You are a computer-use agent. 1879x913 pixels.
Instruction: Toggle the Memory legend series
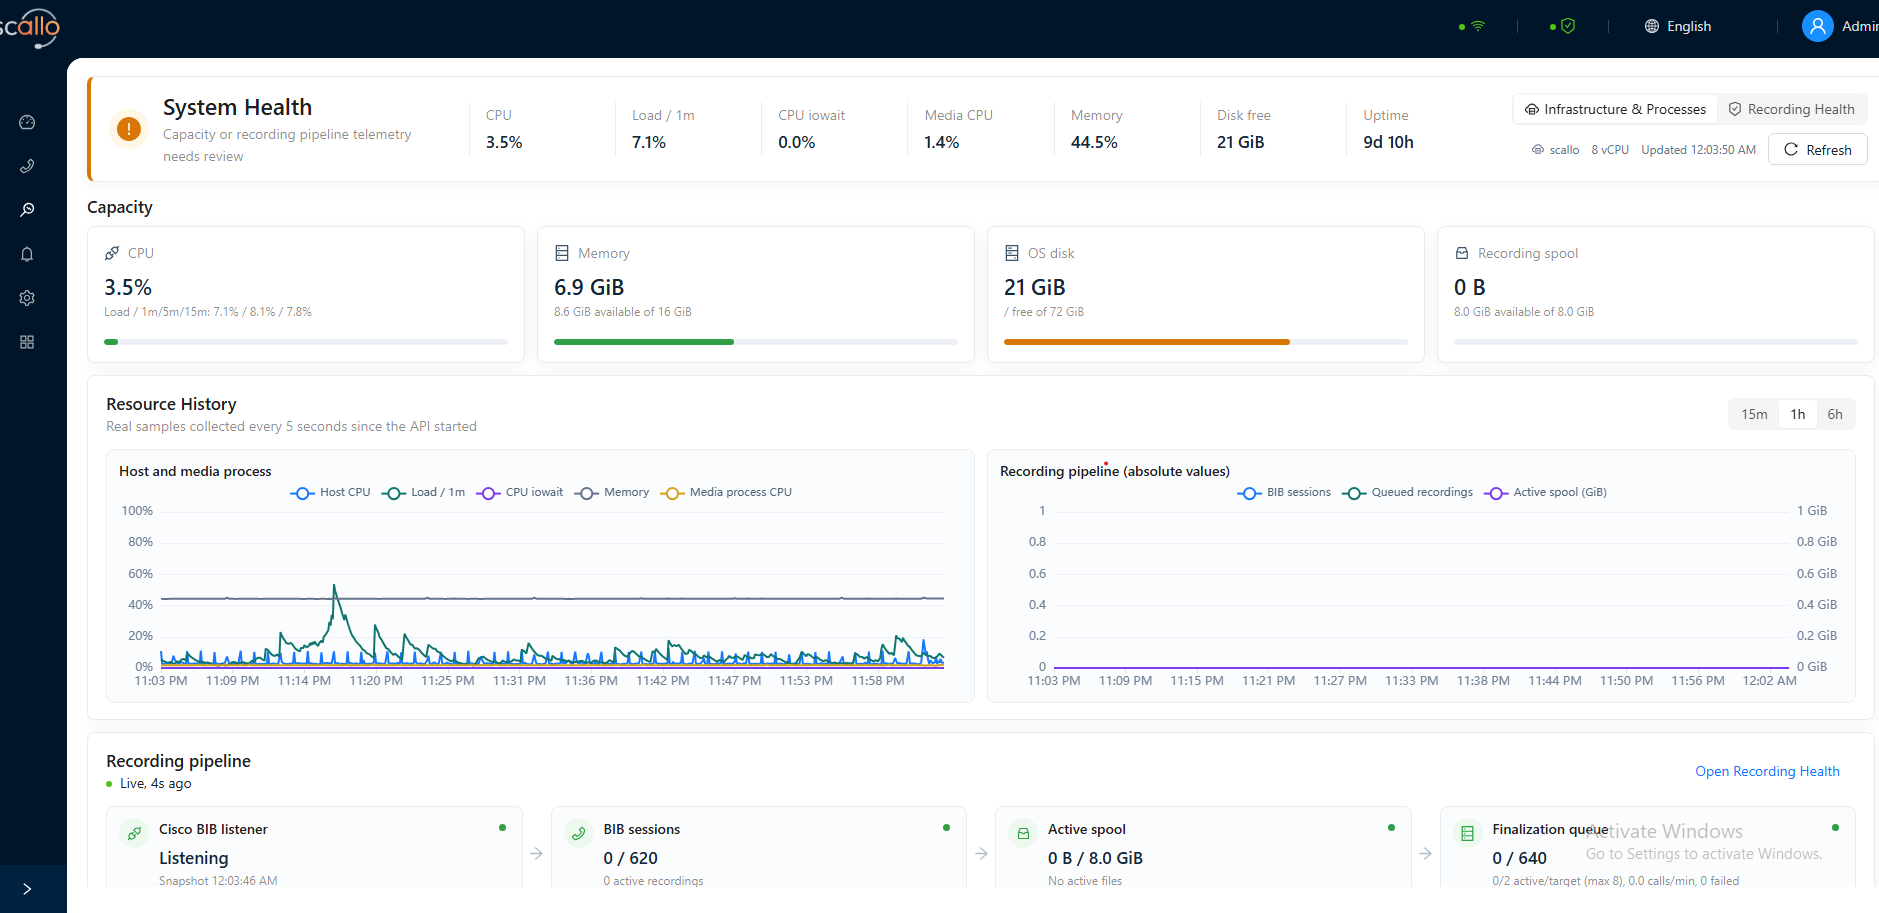pos(612,492)
